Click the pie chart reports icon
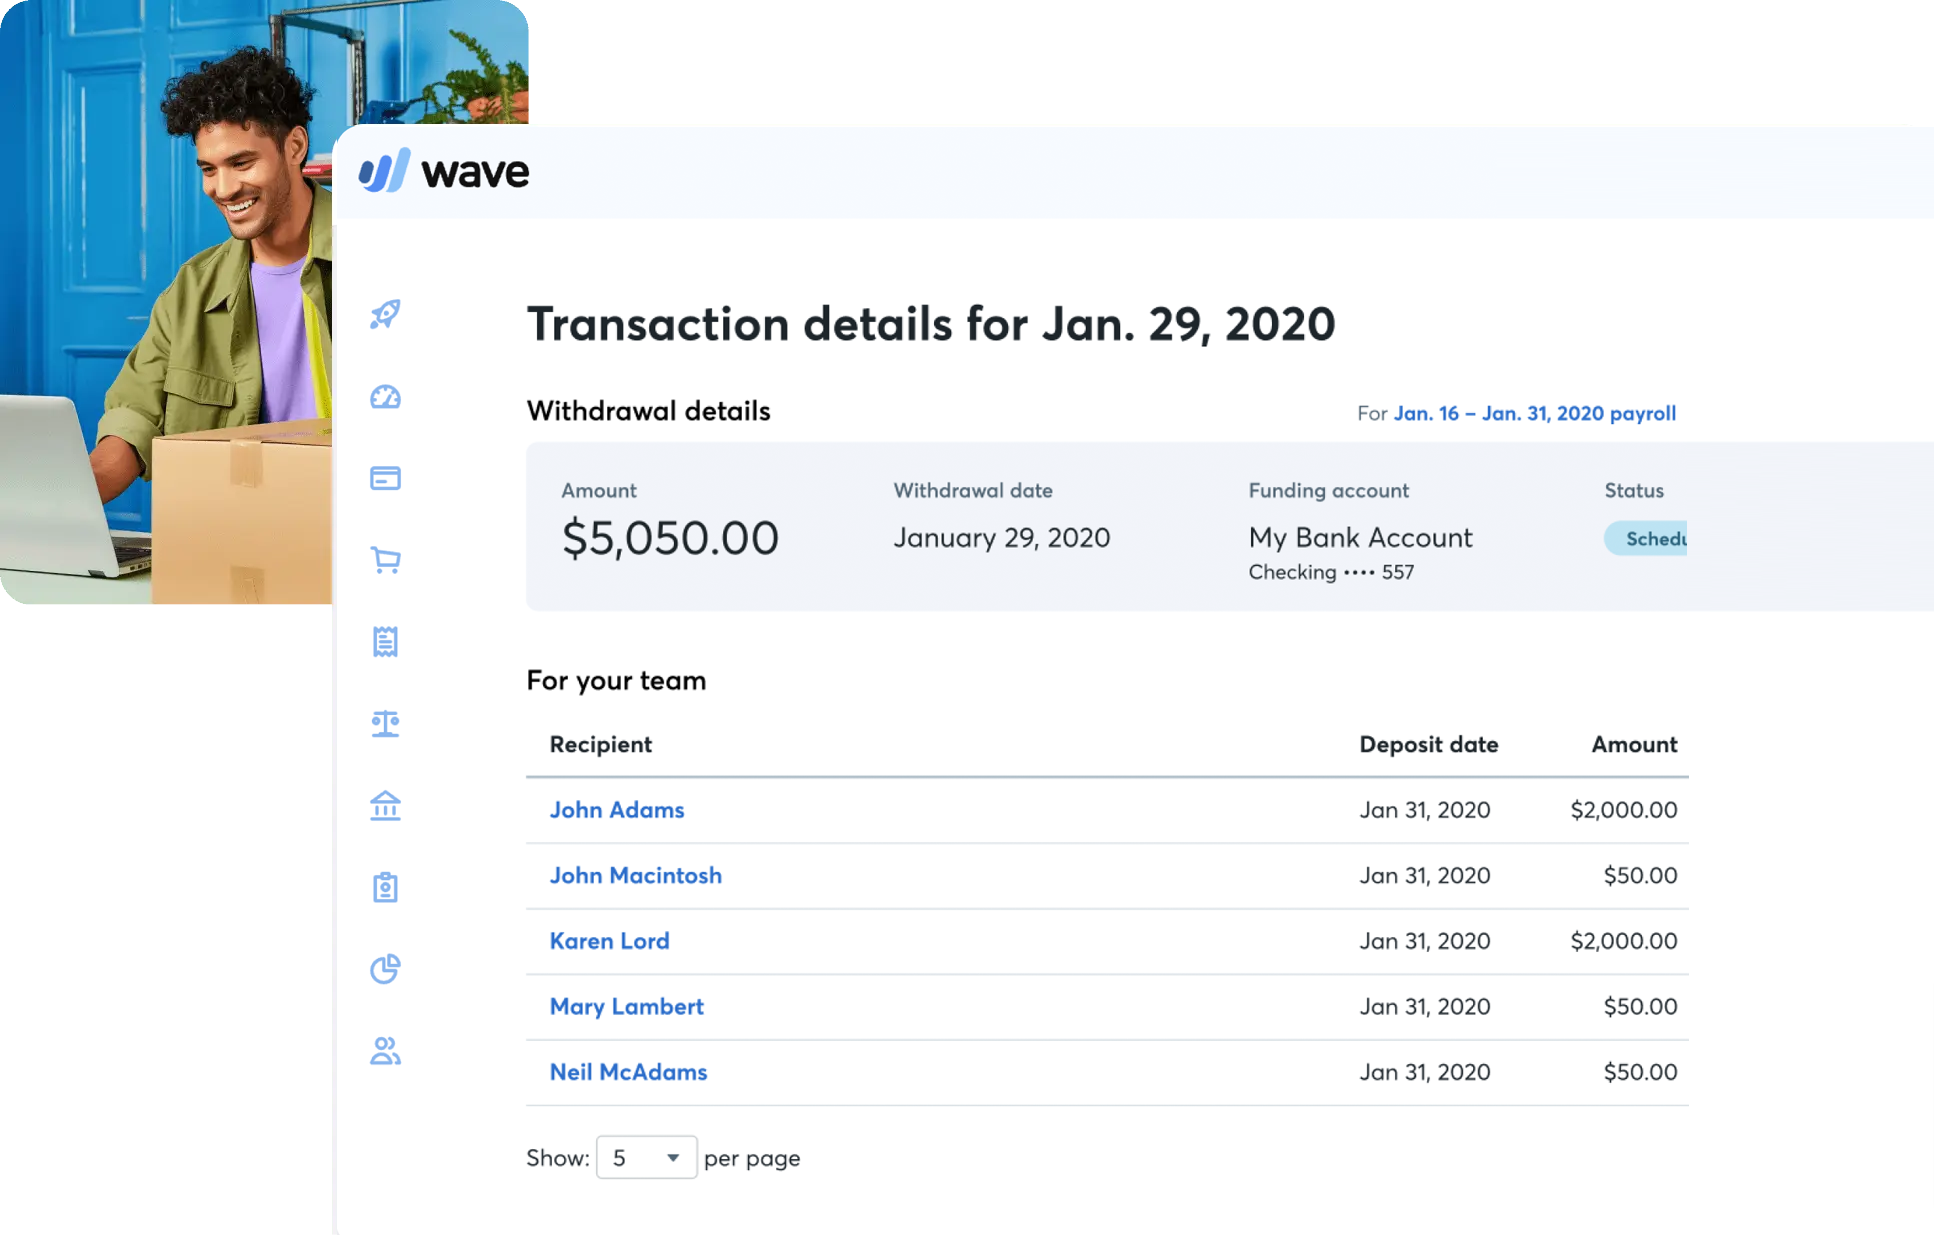The height and width of the screenshot is (1235, 1934). coord(386,968)
